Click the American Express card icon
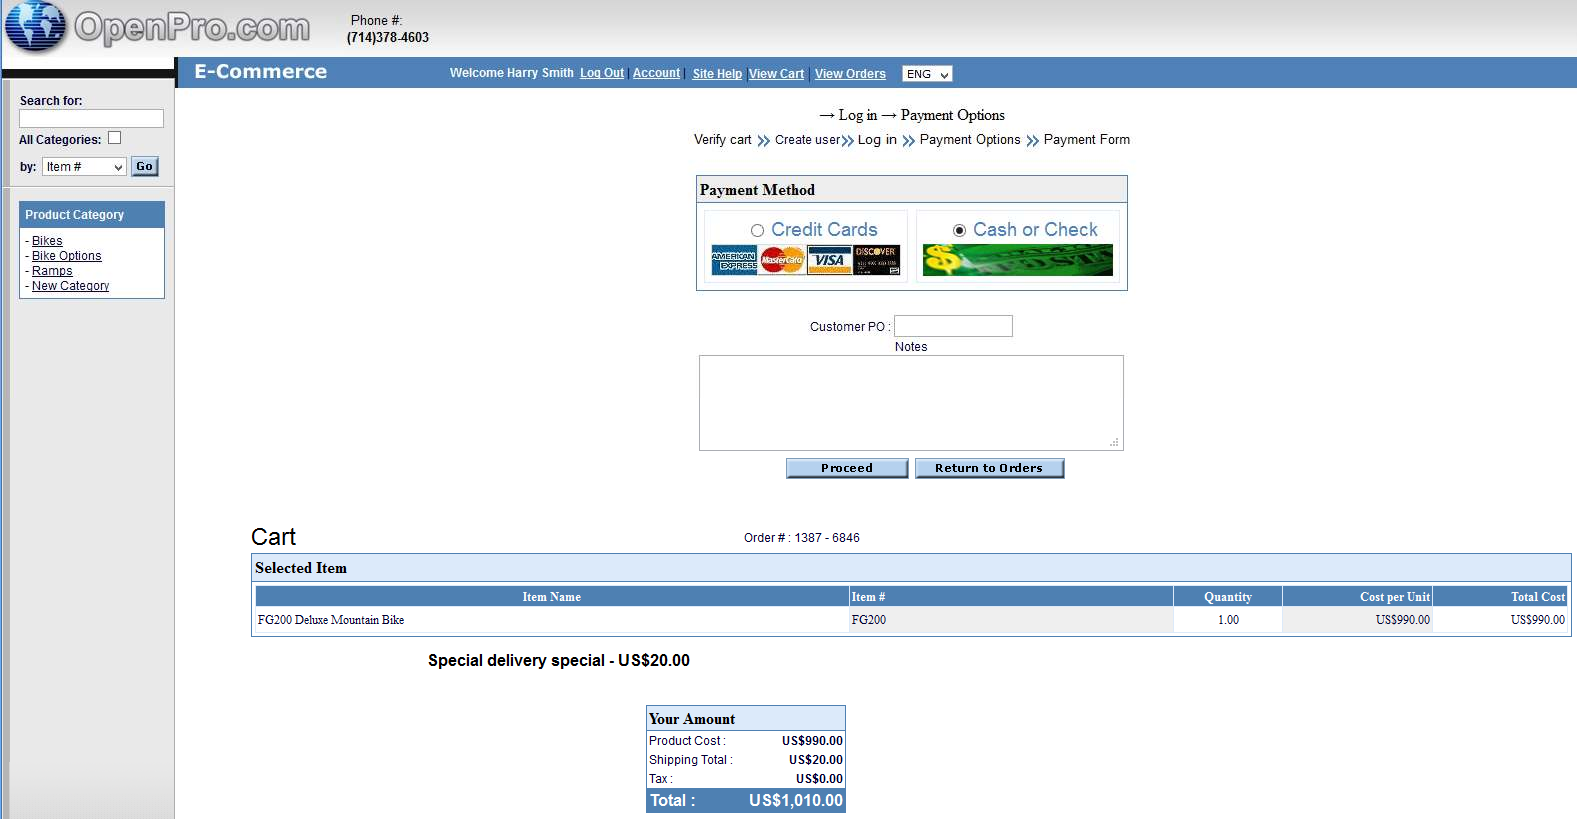 (733, 260)
